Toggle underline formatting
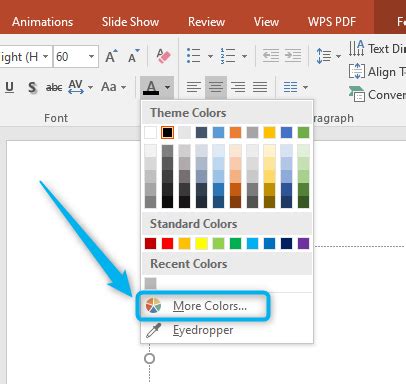 (10, 87)
